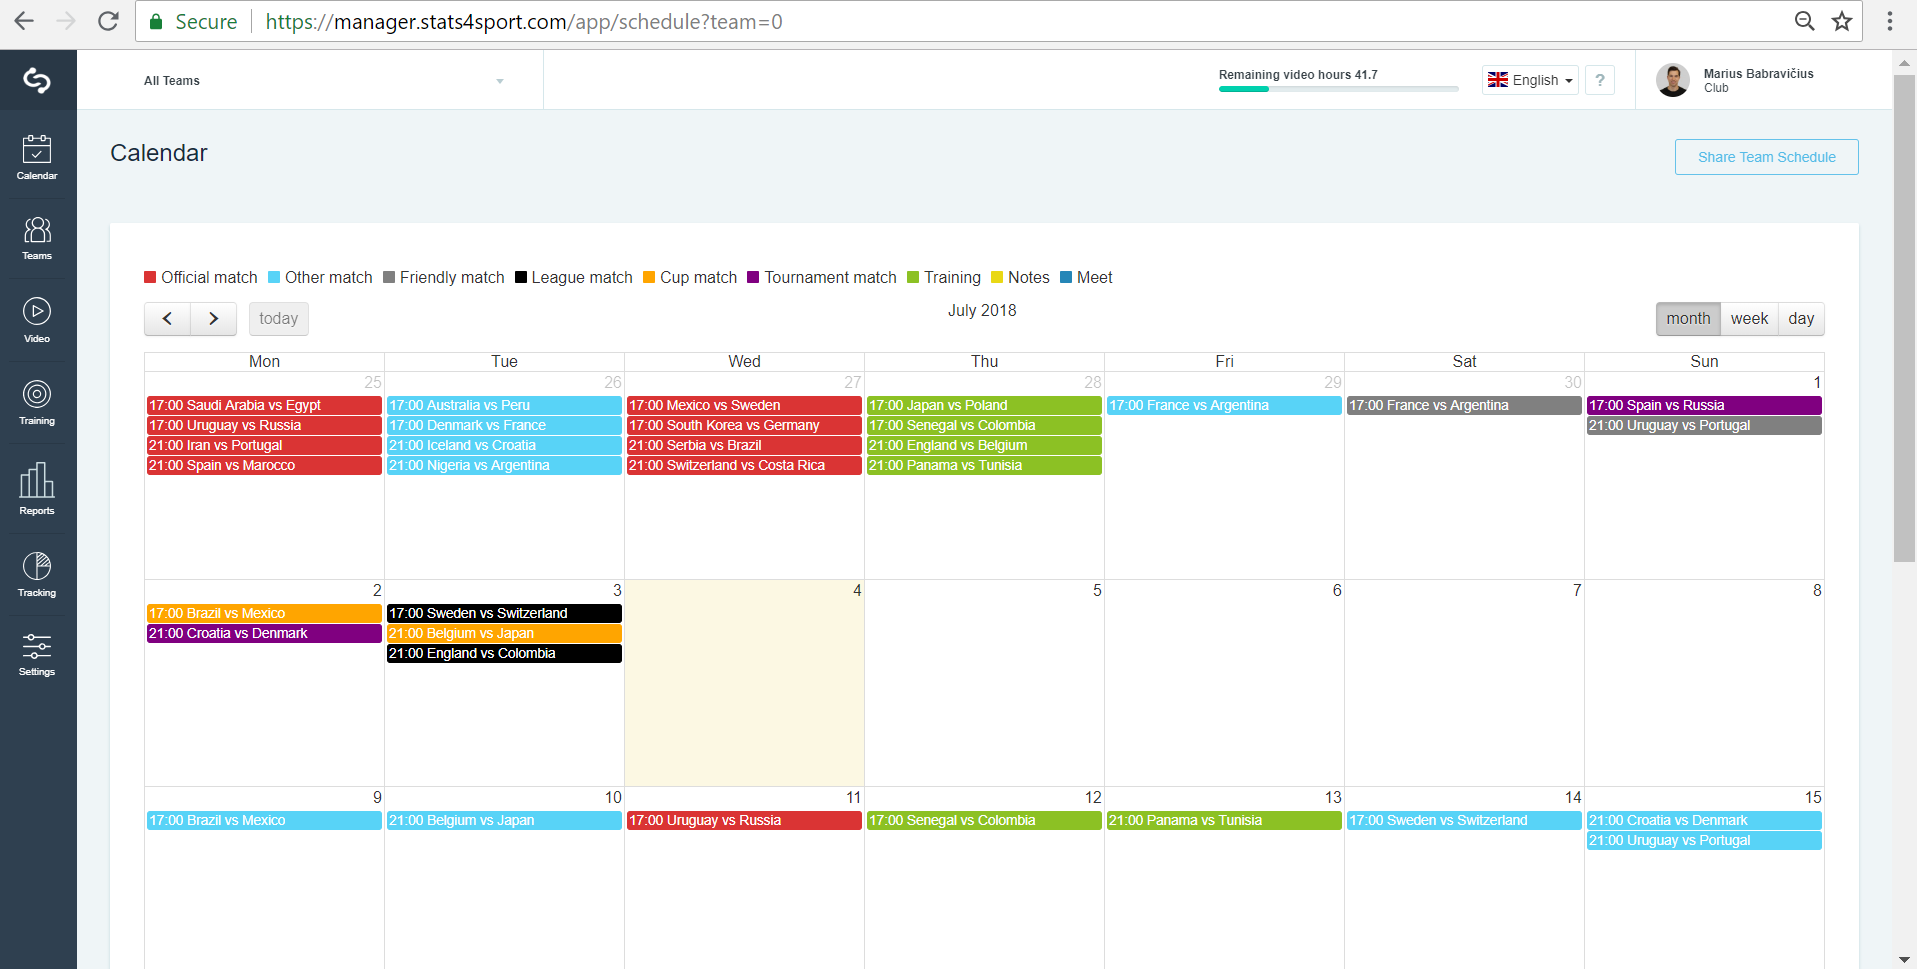The image size is (1917, 969).
Task: Click the Stats4Sport logo icon
Action: (37, 80)
